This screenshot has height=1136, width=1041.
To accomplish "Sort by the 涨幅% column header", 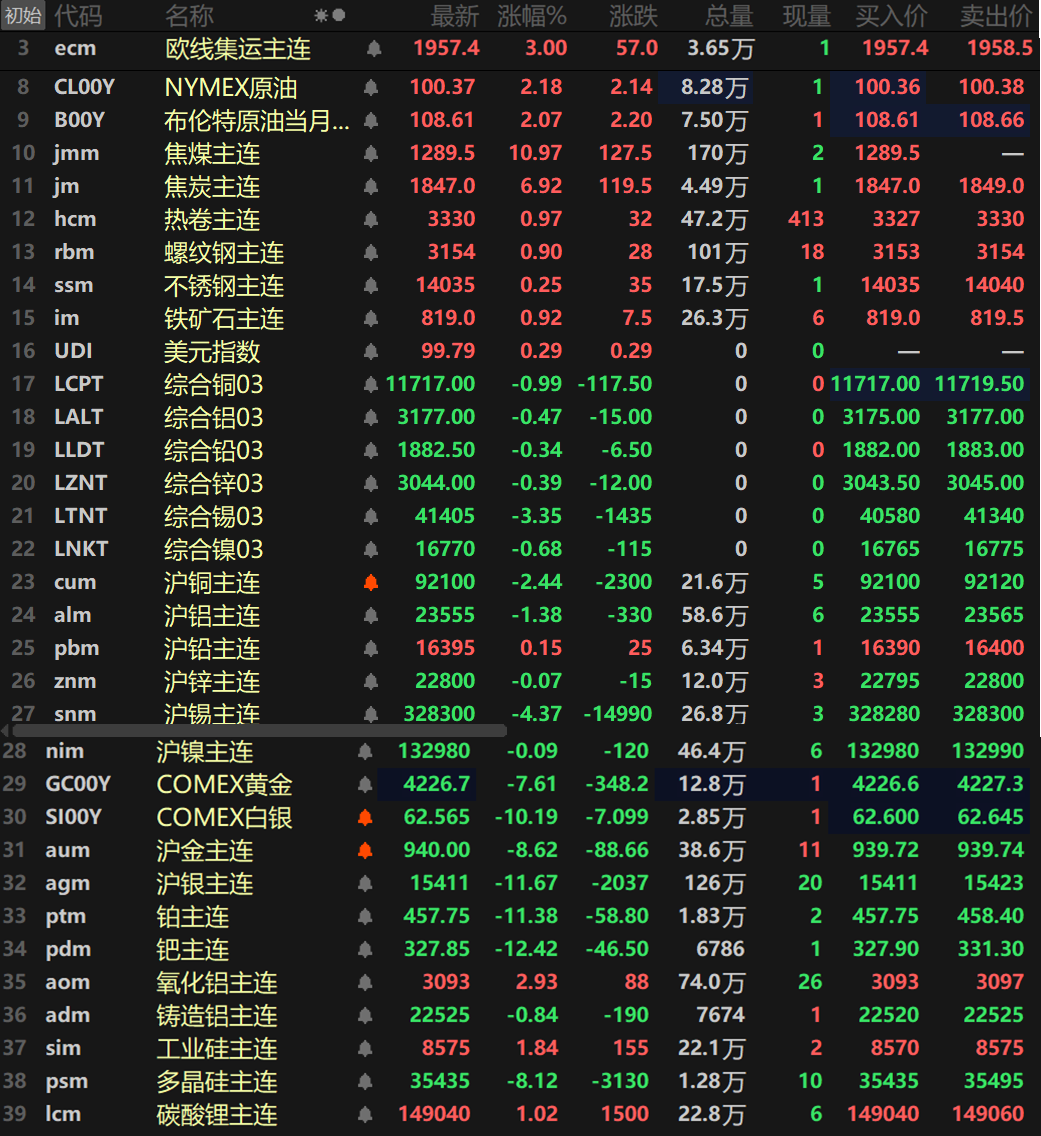I will [531, 16].
